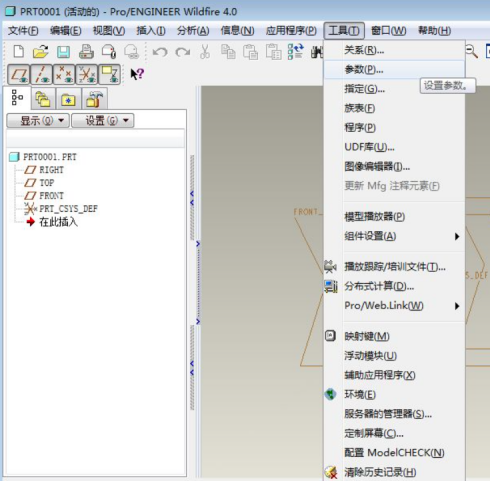Choose 辅助应用程序(X) menu entry
490x482 pixels.
pos(394,375)
